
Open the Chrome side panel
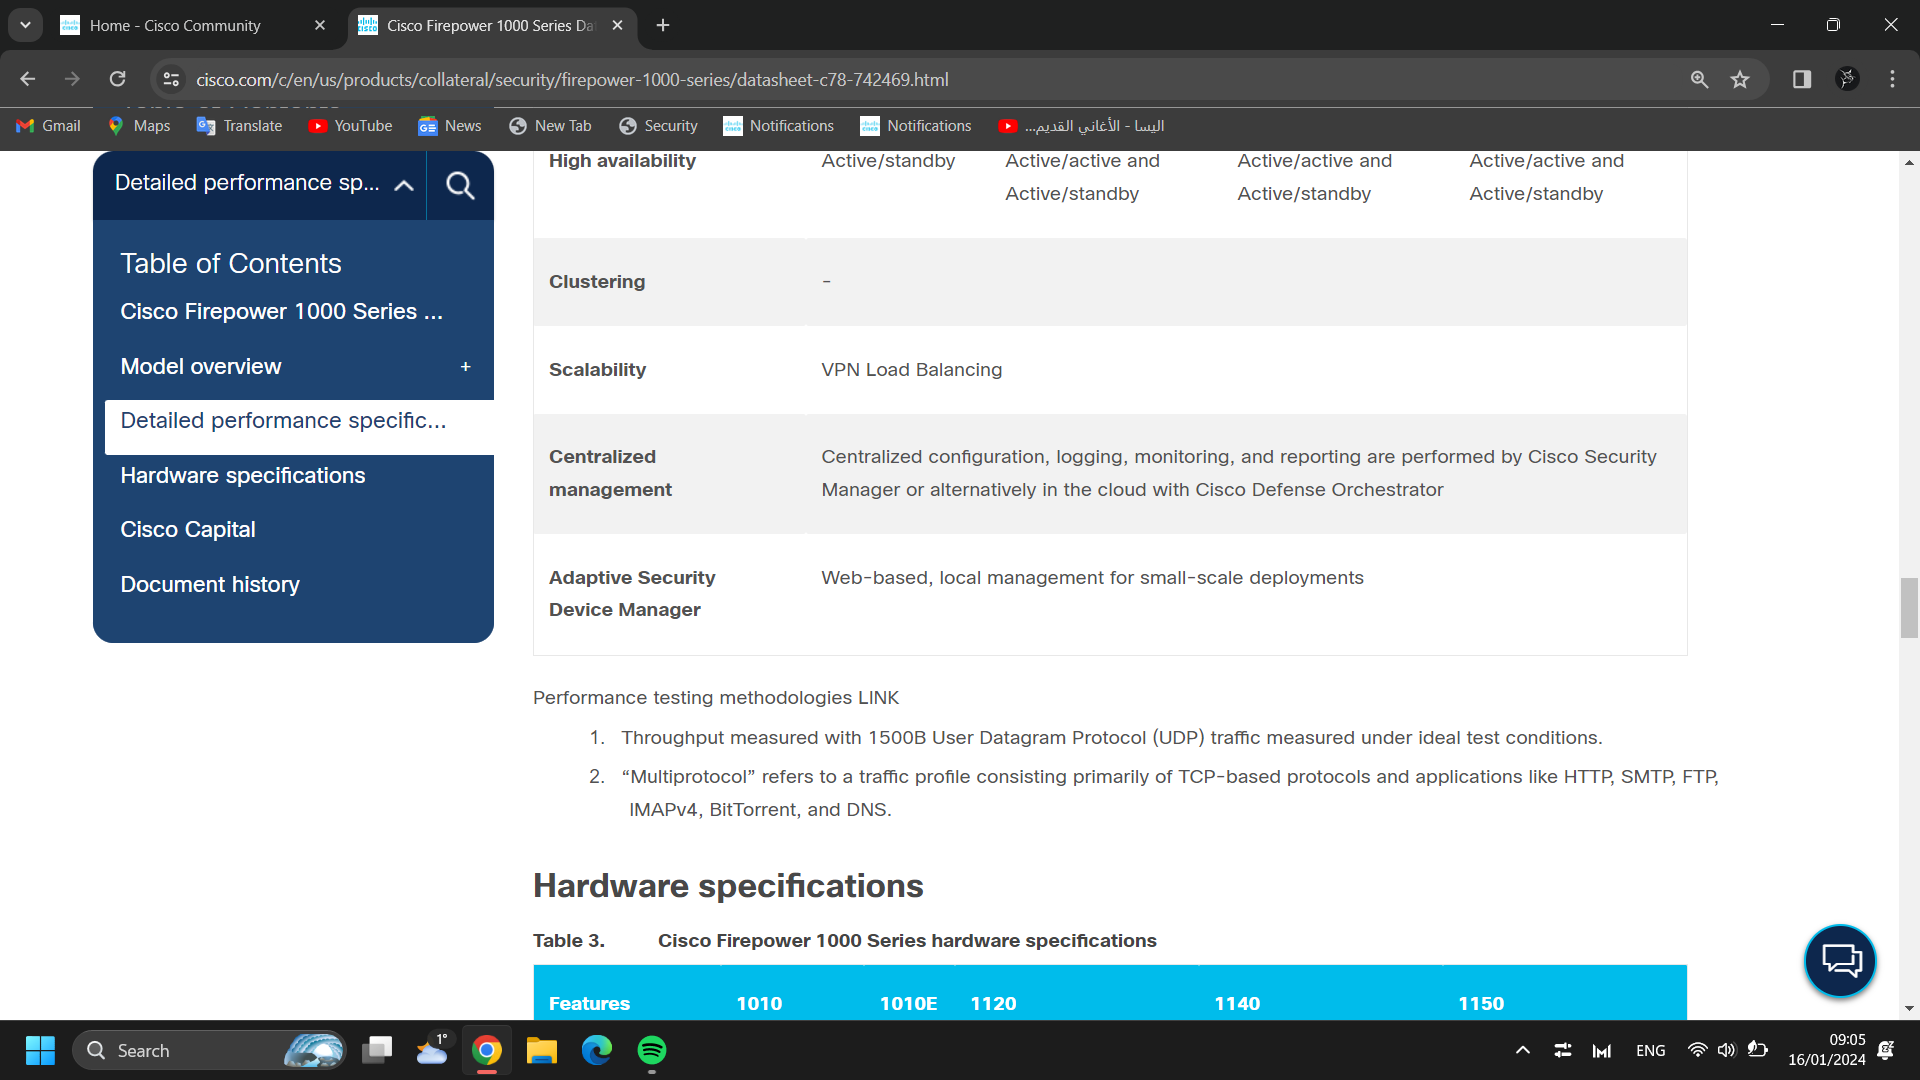point(1801,79)
